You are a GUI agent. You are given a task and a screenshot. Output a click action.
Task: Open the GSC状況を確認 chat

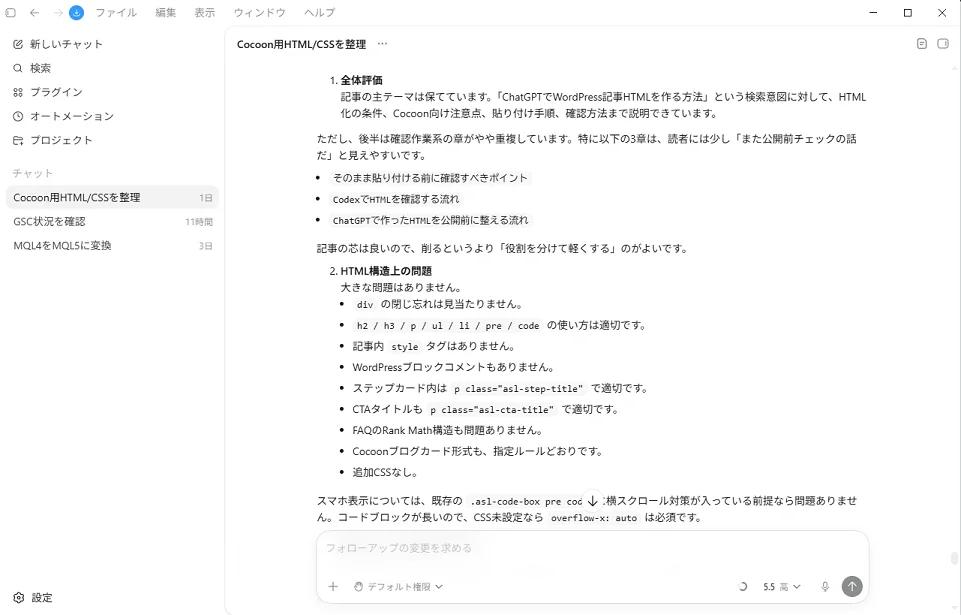click(112, 221)
